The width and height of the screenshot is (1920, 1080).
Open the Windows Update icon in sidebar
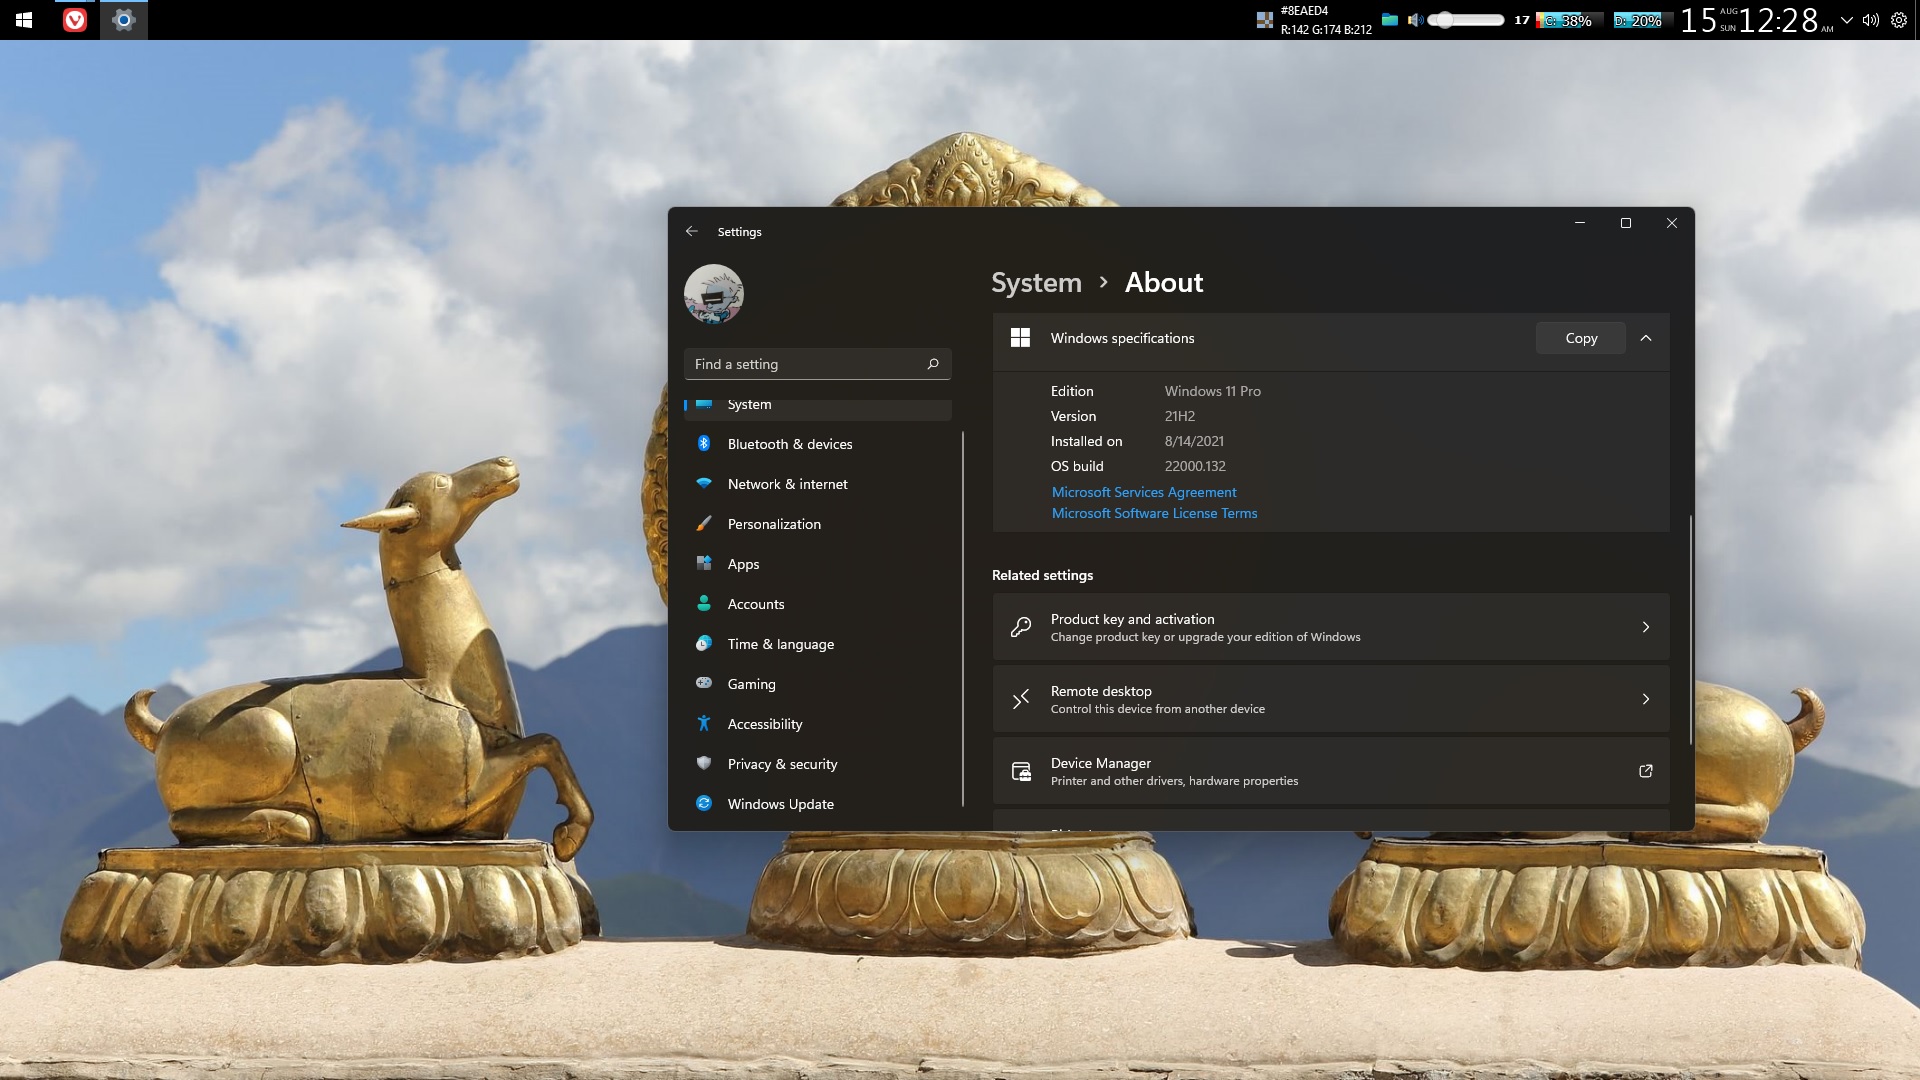coord(704,804)
